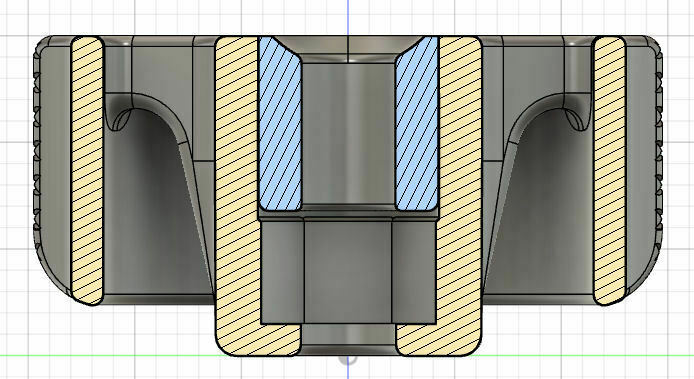Select the small through hole at bottom center
The height and width of the screenshot is (379, 694).
tap(348, 339)
